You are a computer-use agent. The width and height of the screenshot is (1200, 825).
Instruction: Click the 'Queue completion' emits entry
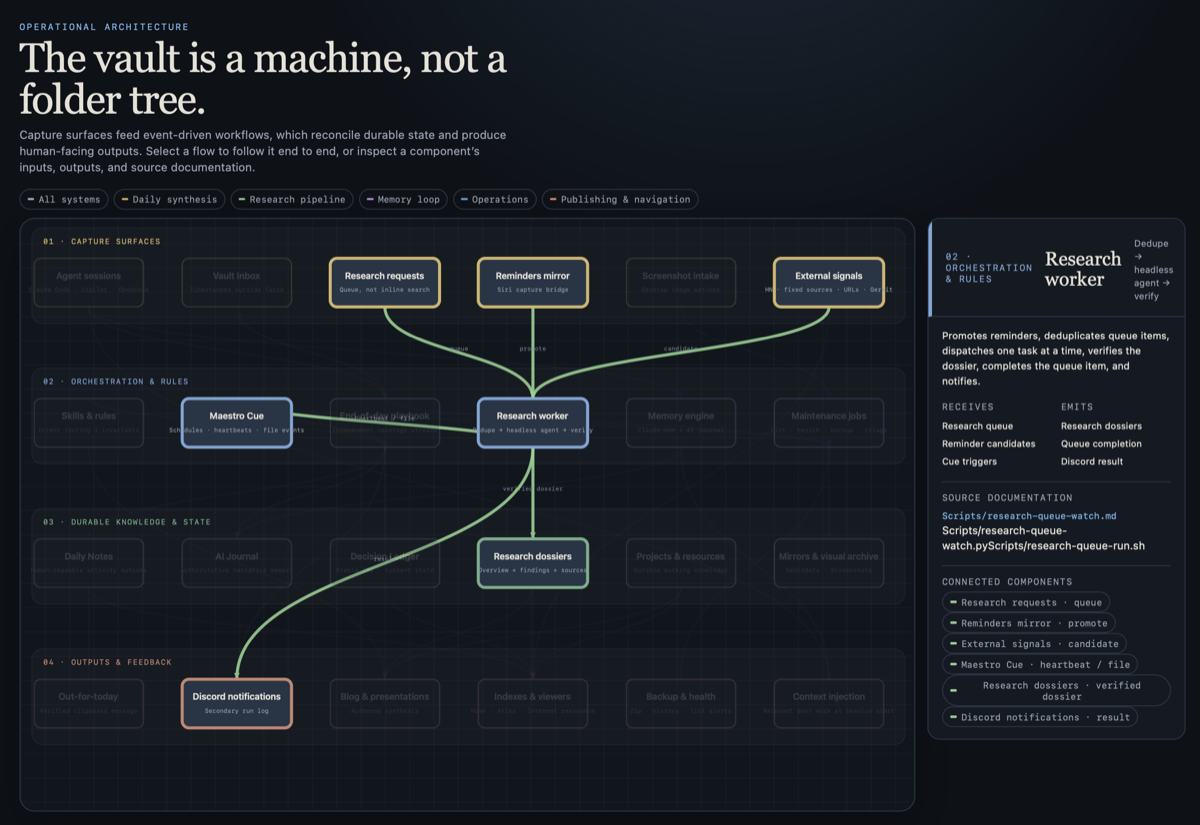click(1101, 444)
